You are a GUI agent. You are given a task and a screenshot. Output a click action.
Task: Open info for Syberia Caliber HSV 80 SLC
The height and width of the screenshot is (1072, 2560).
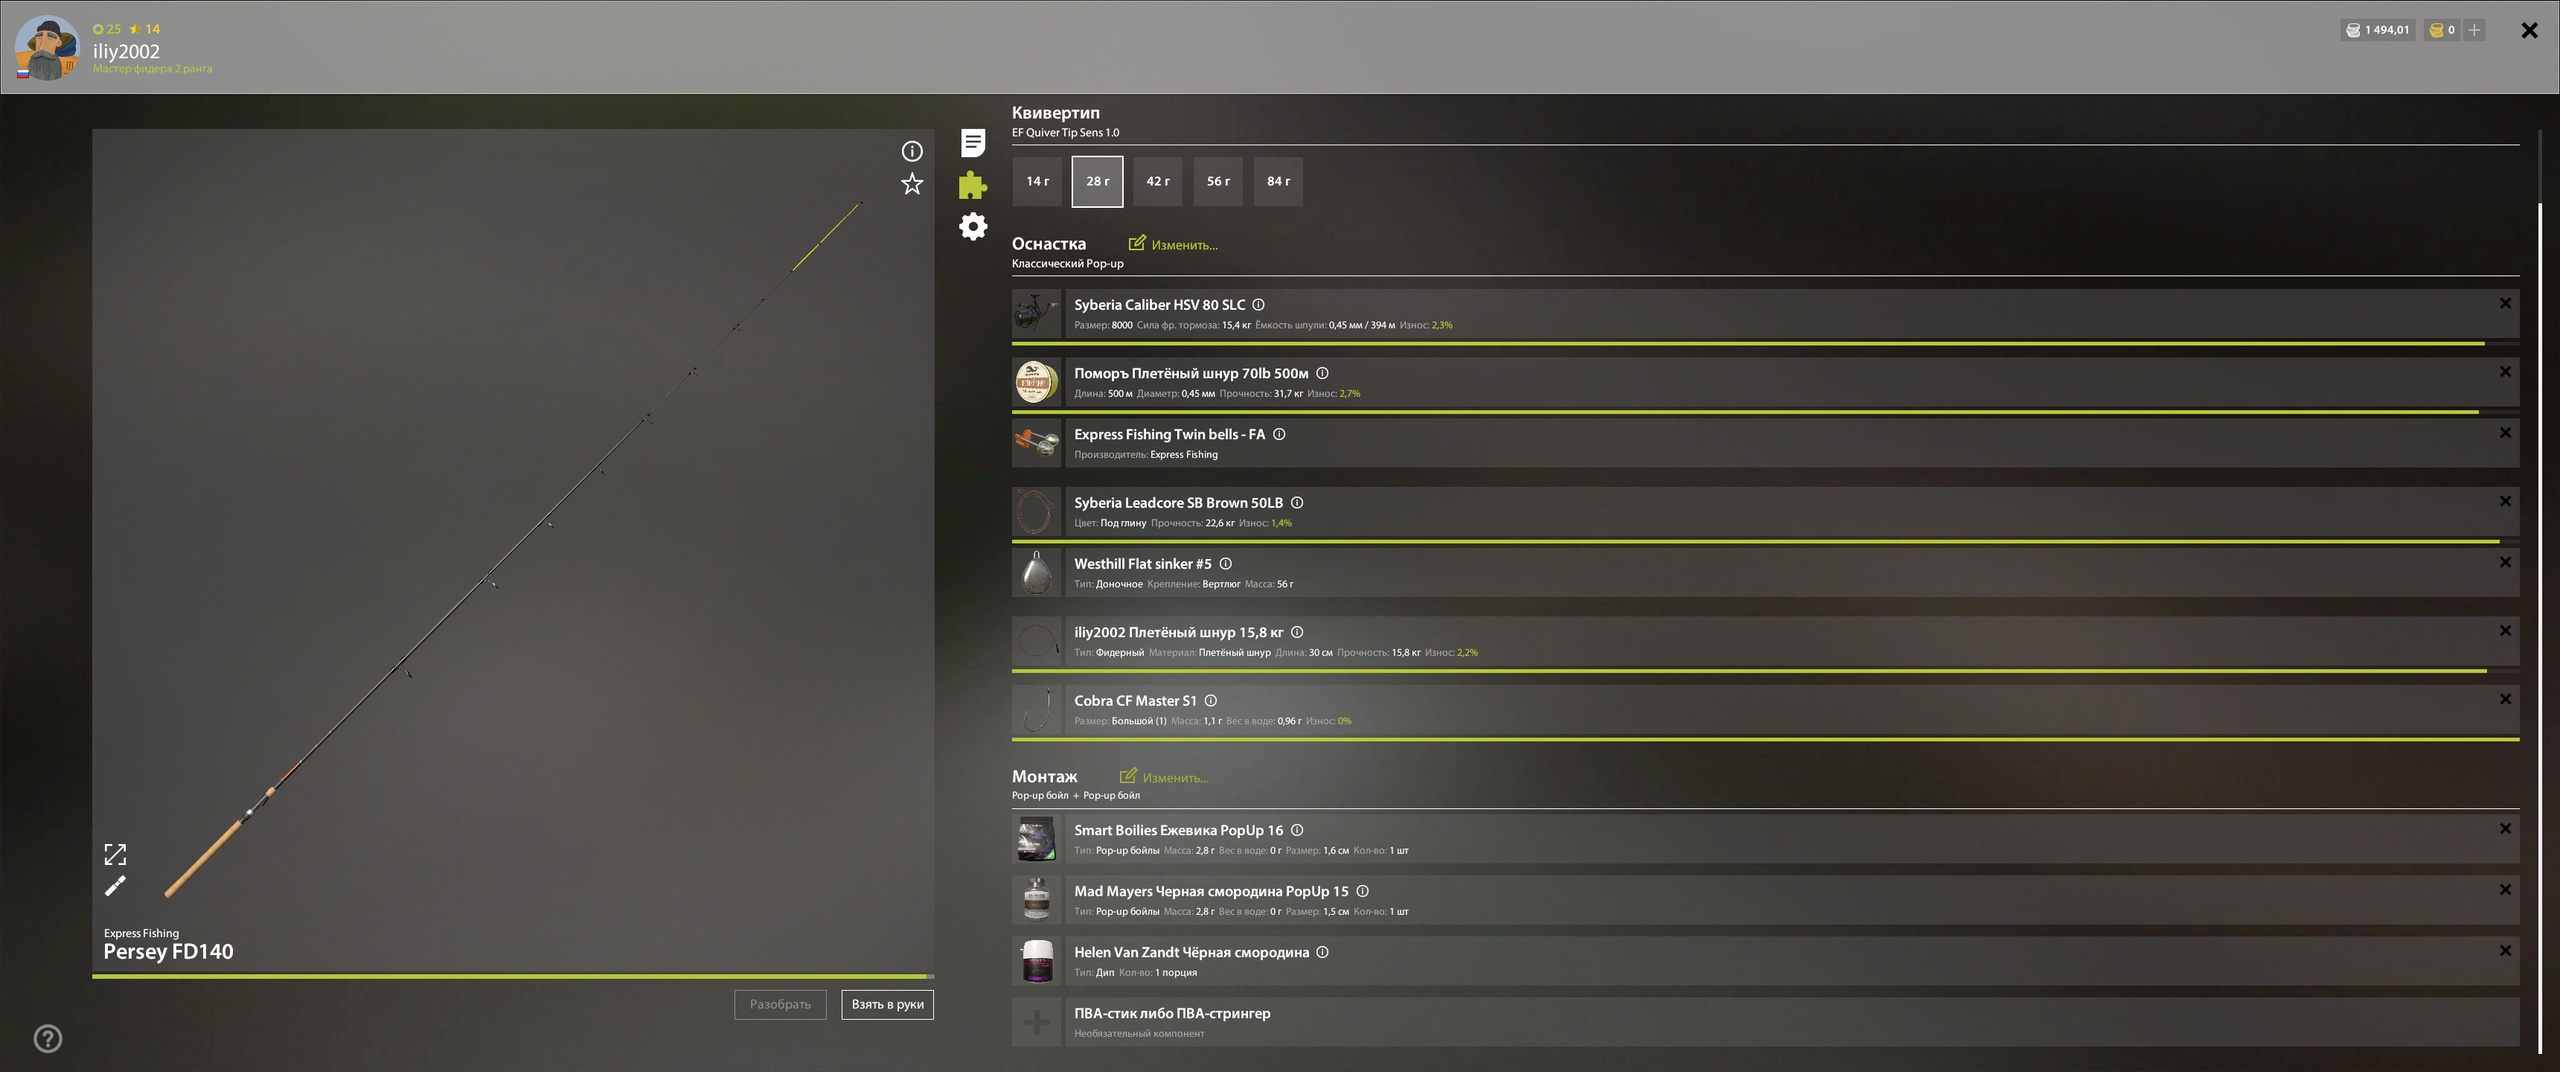[1258, 305]
